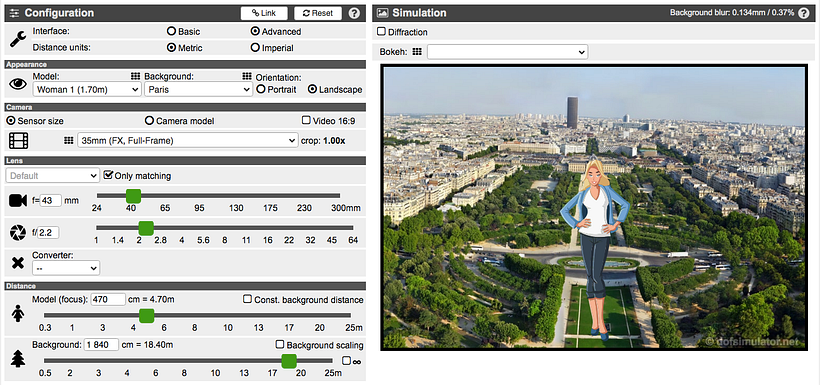Select the Sensor size option
The height and width of the screenshot is (385, 820).
point(11,121)
